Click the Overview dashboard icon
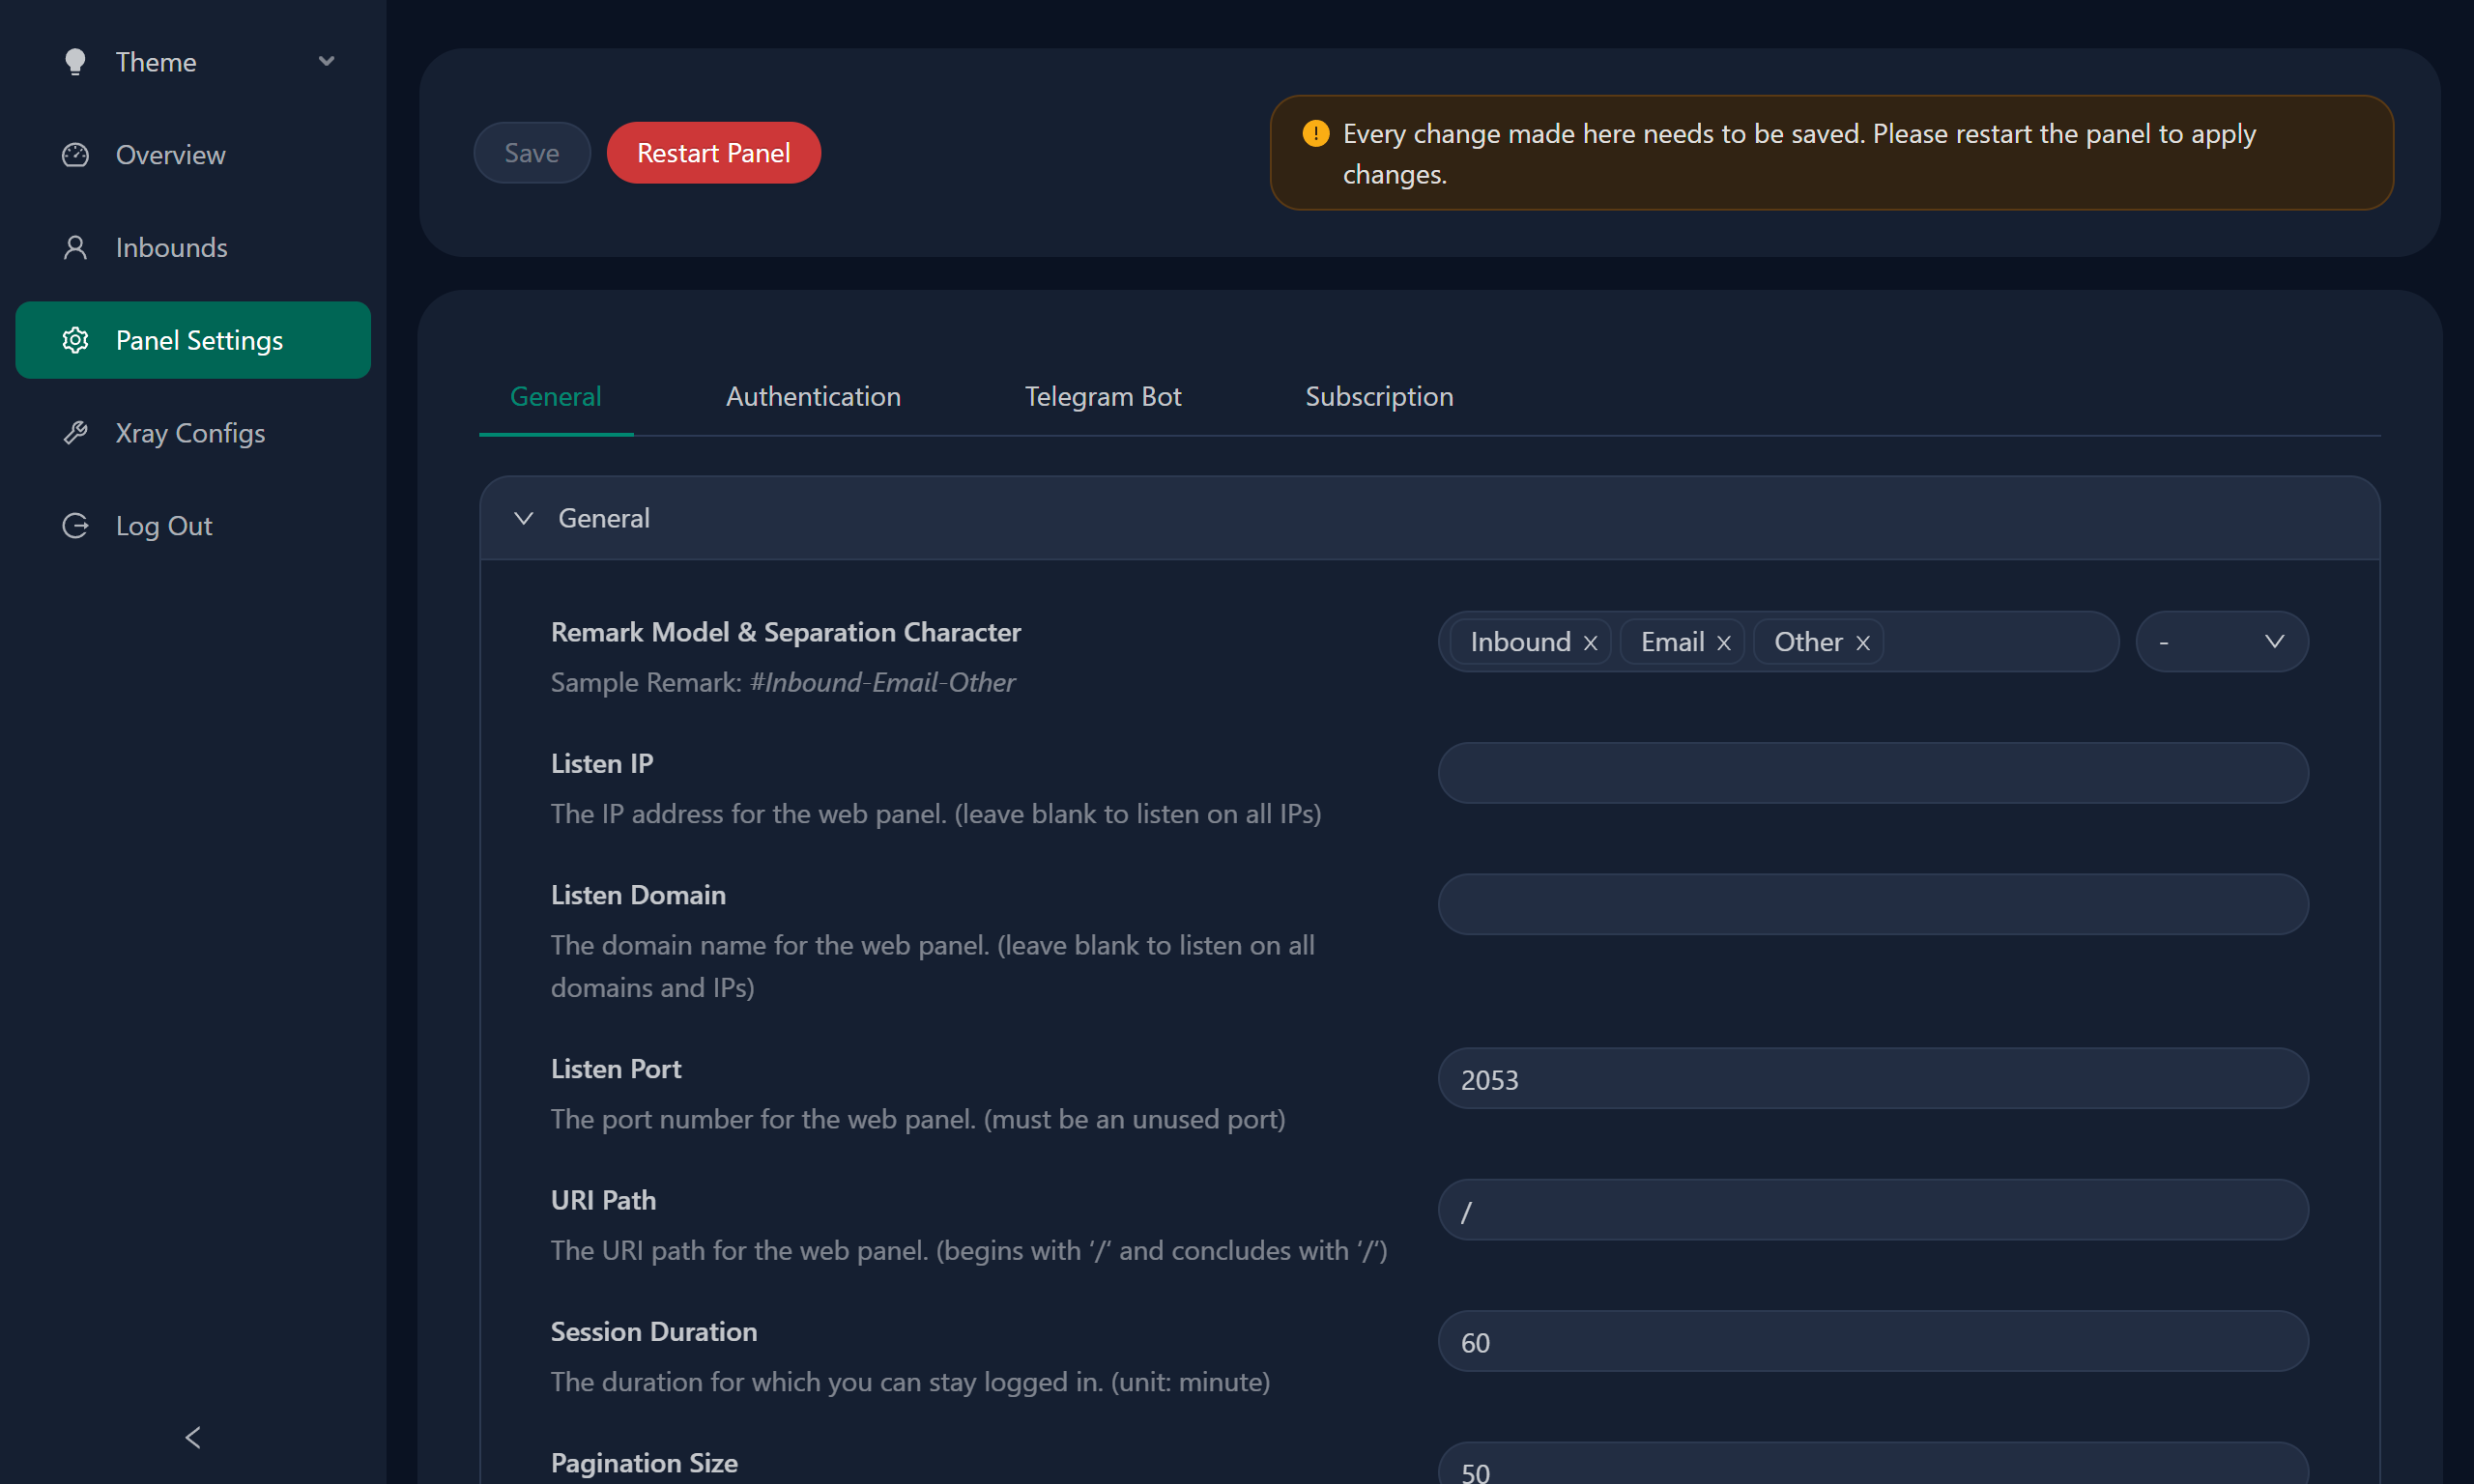The height and width of the screenshot is (1484, 2474). (x=75, y=155)
